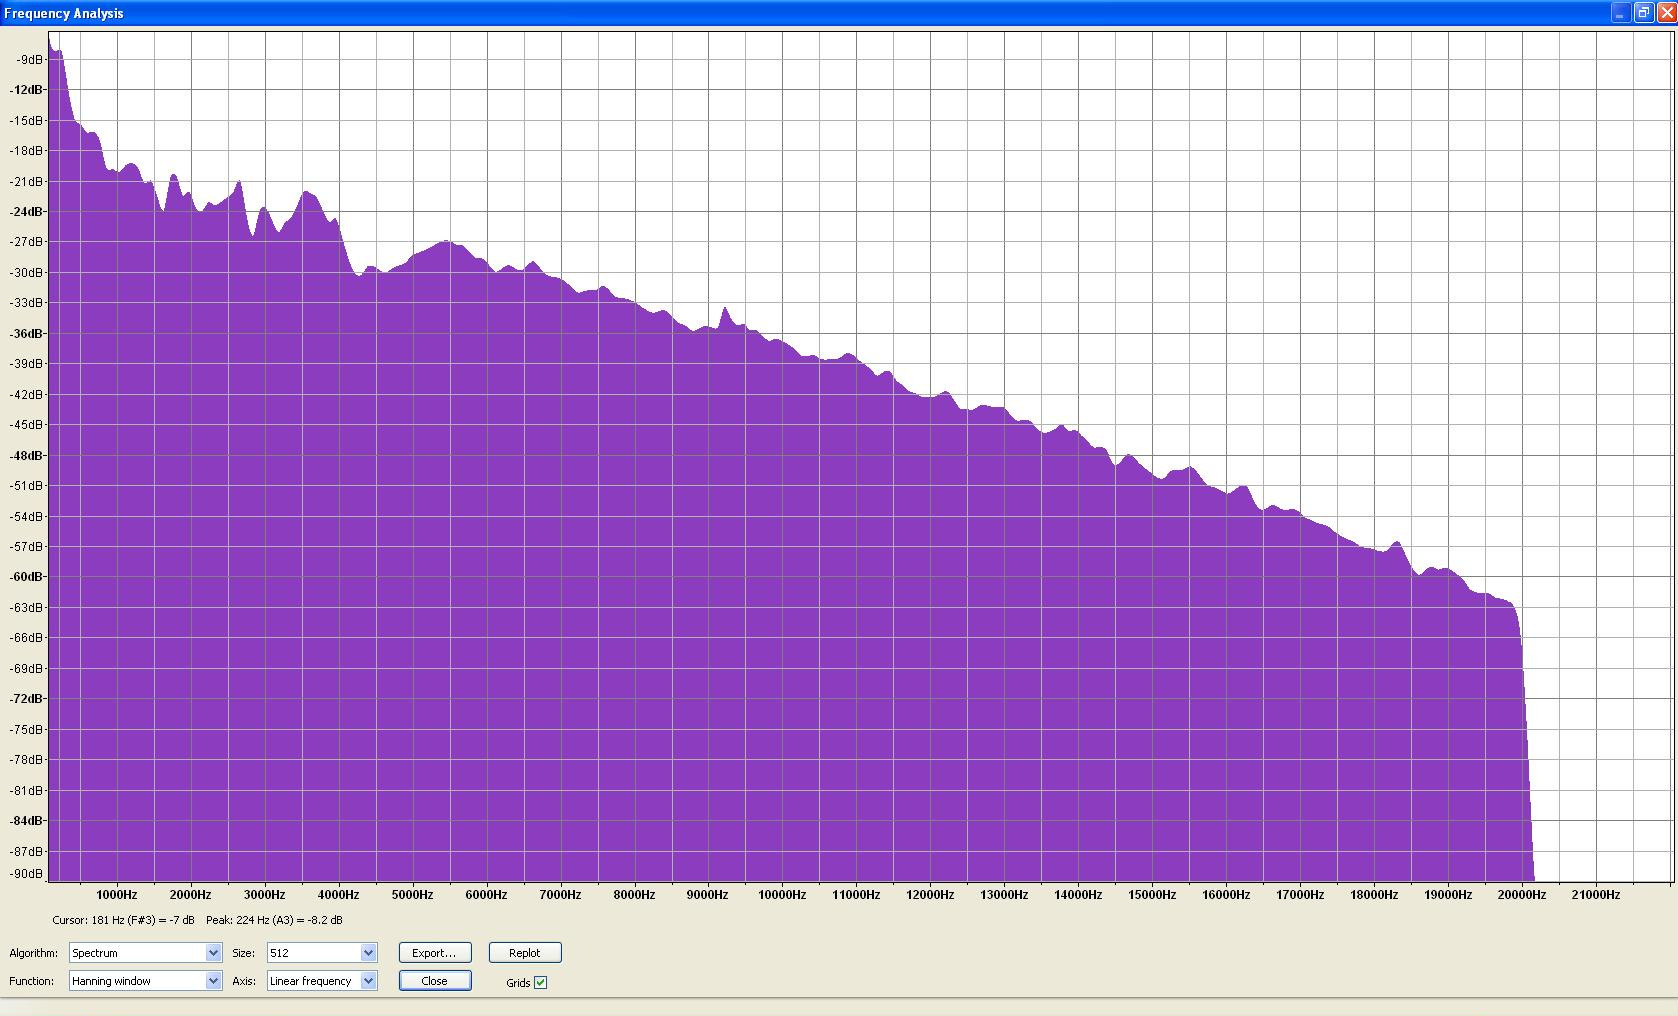
Task: Click the 20000Hz axis label
Action: (x=1522, y=895)
